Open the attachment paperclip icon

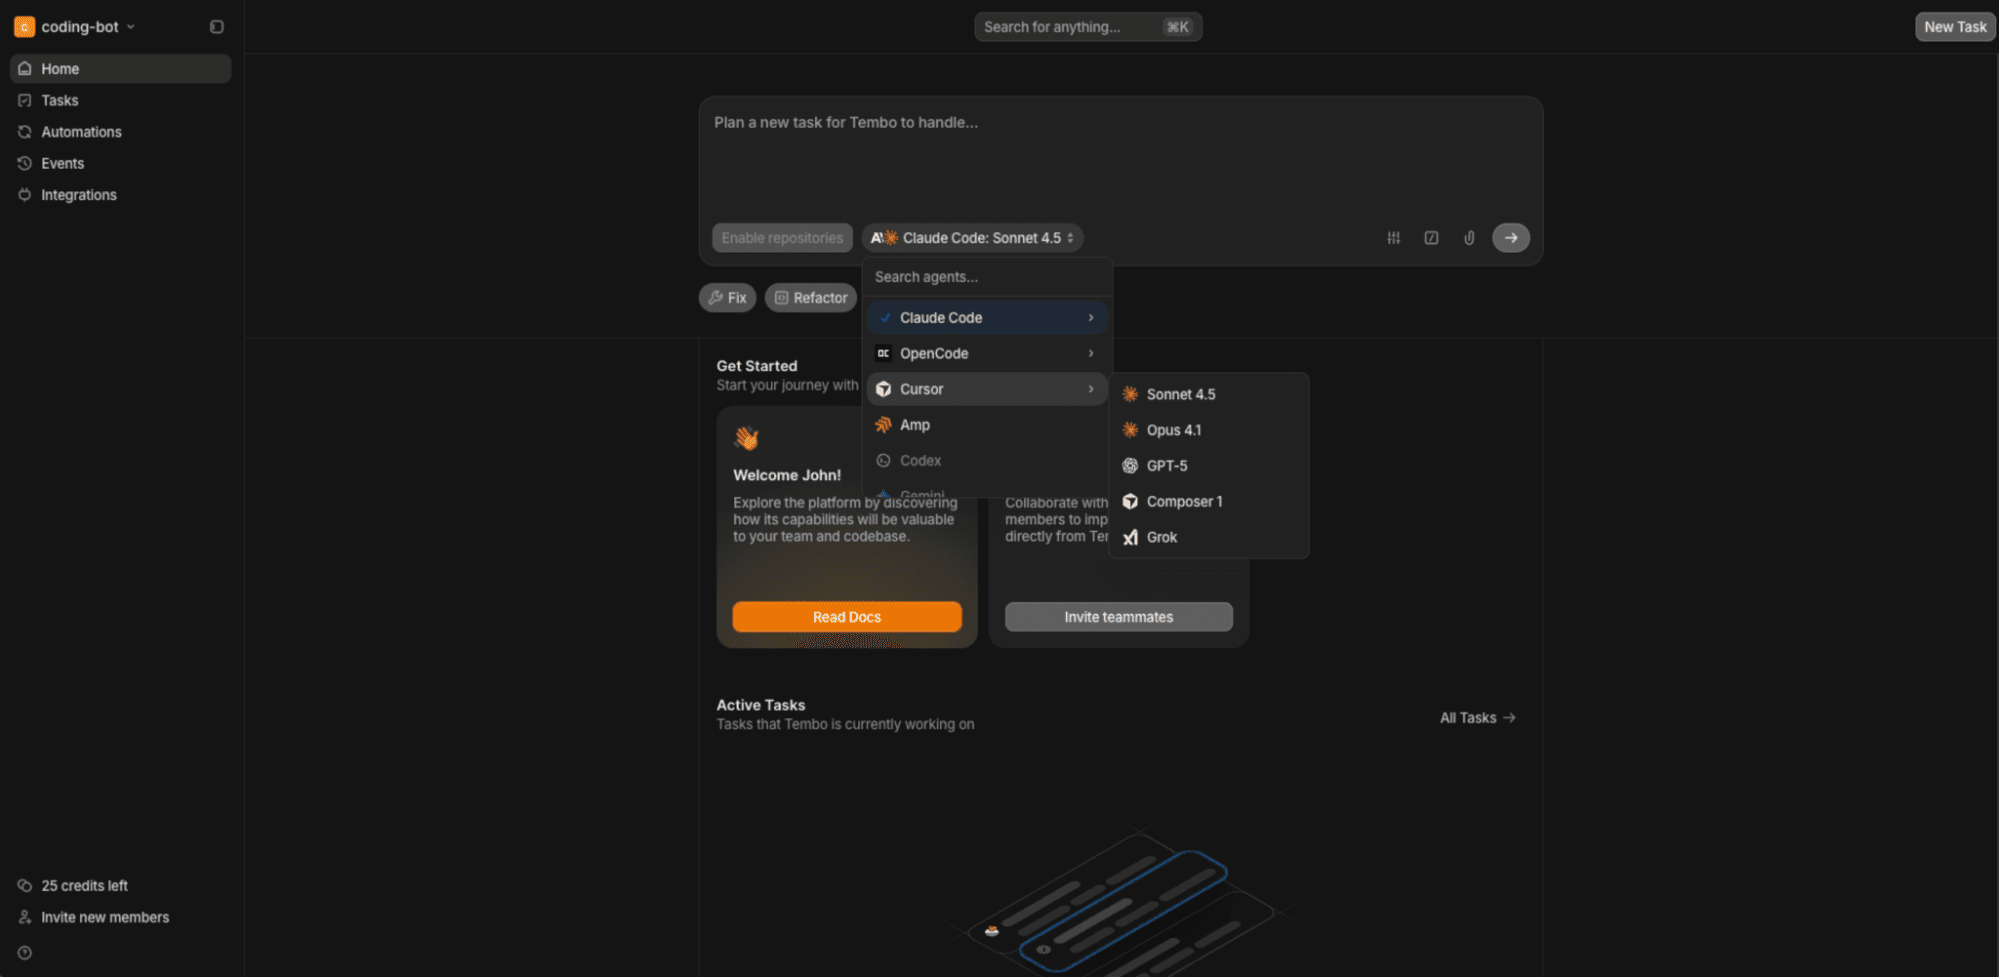pyautogui.click(x=1469, y=237)
